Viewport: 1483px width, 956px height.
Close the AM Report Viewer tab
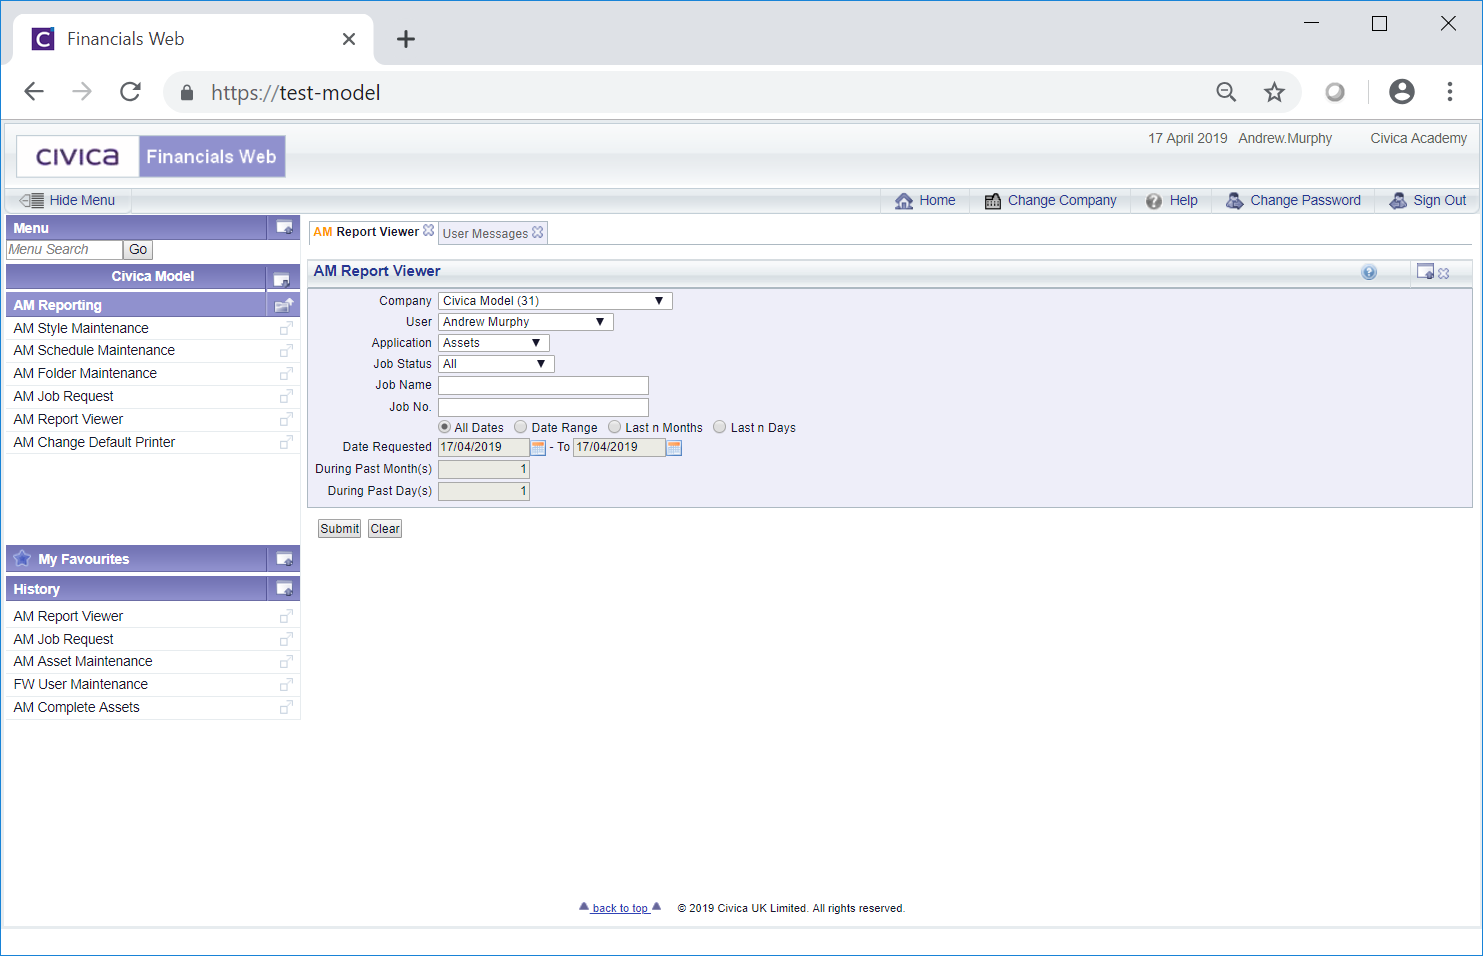click(x=429, y=230)
